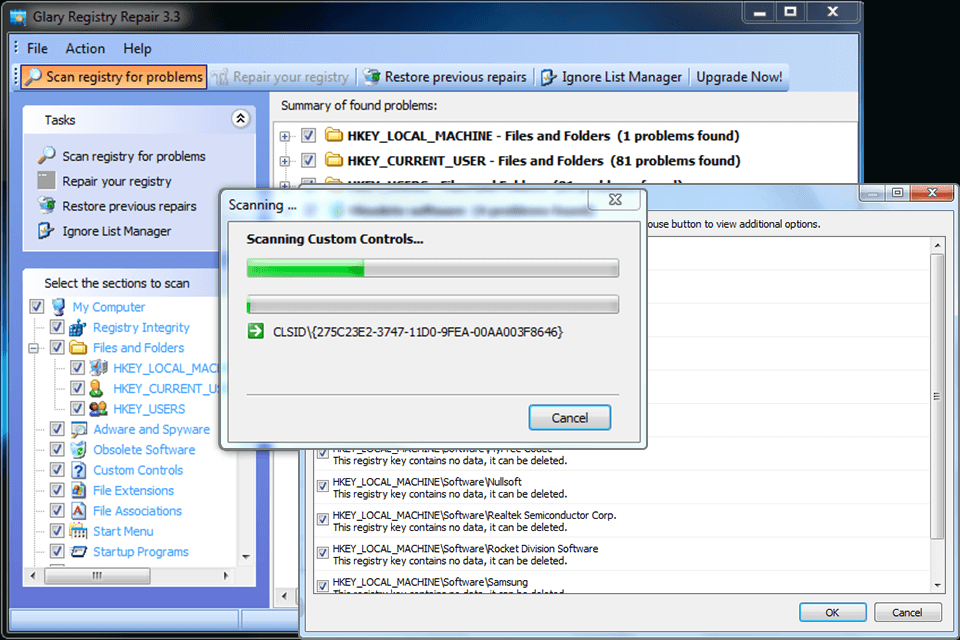
Task: Toggle the Registry Integrity checkbox
Action: point(57,327)
